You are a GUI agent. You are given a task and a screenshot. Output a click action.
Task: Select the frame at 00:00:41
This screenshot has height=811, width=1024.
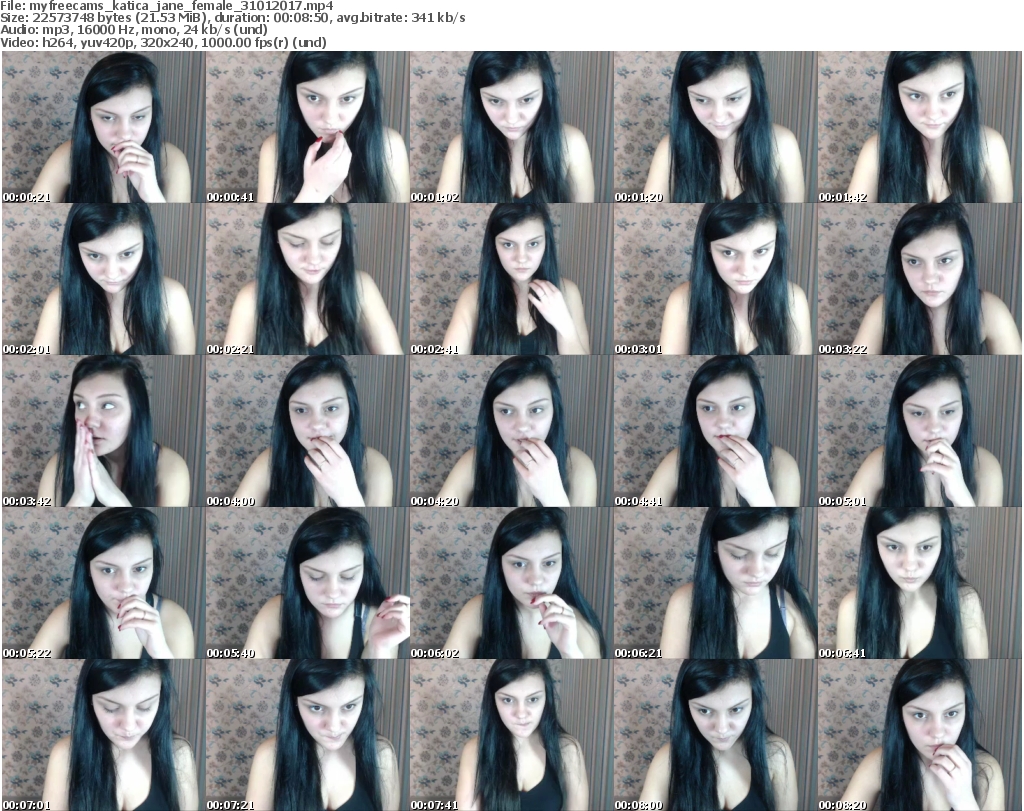pyautogui.click(x=307, y=127)
